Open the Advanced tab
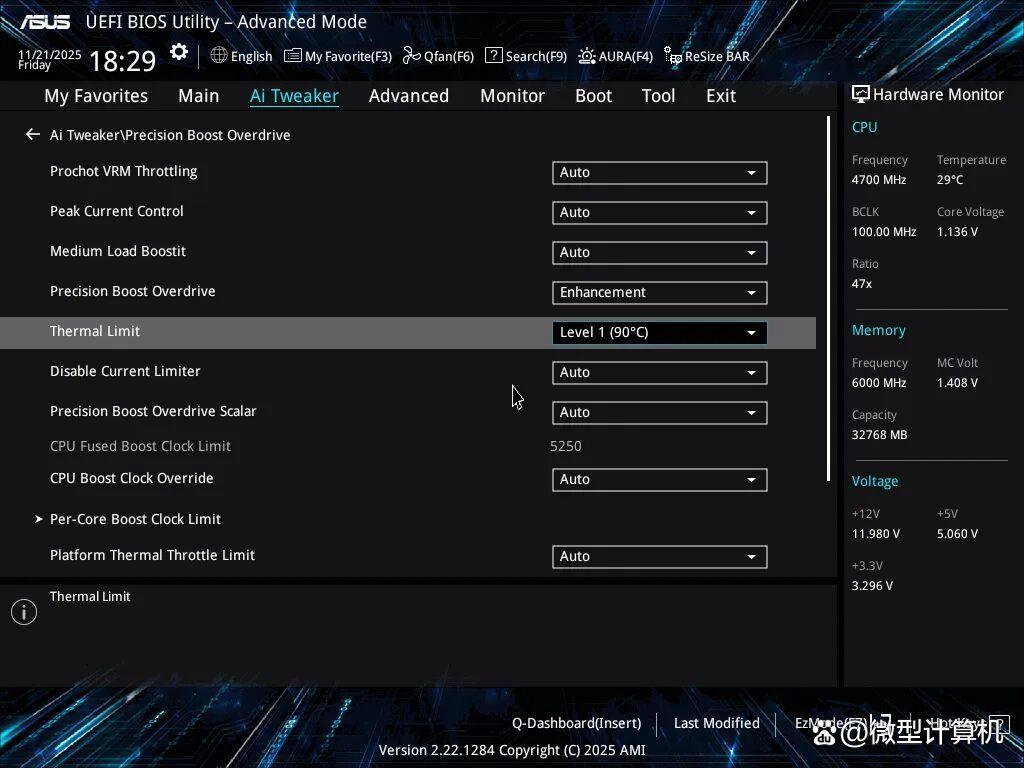1024x768 pixels. (x=409, y=96)
